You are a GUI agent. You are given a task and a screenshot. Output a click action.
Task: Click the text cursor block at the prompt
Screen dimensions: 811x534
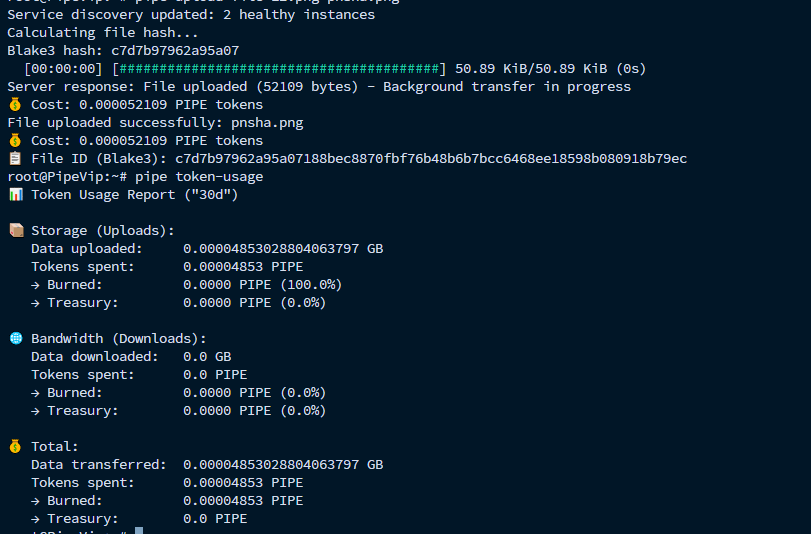pos(139,530)
